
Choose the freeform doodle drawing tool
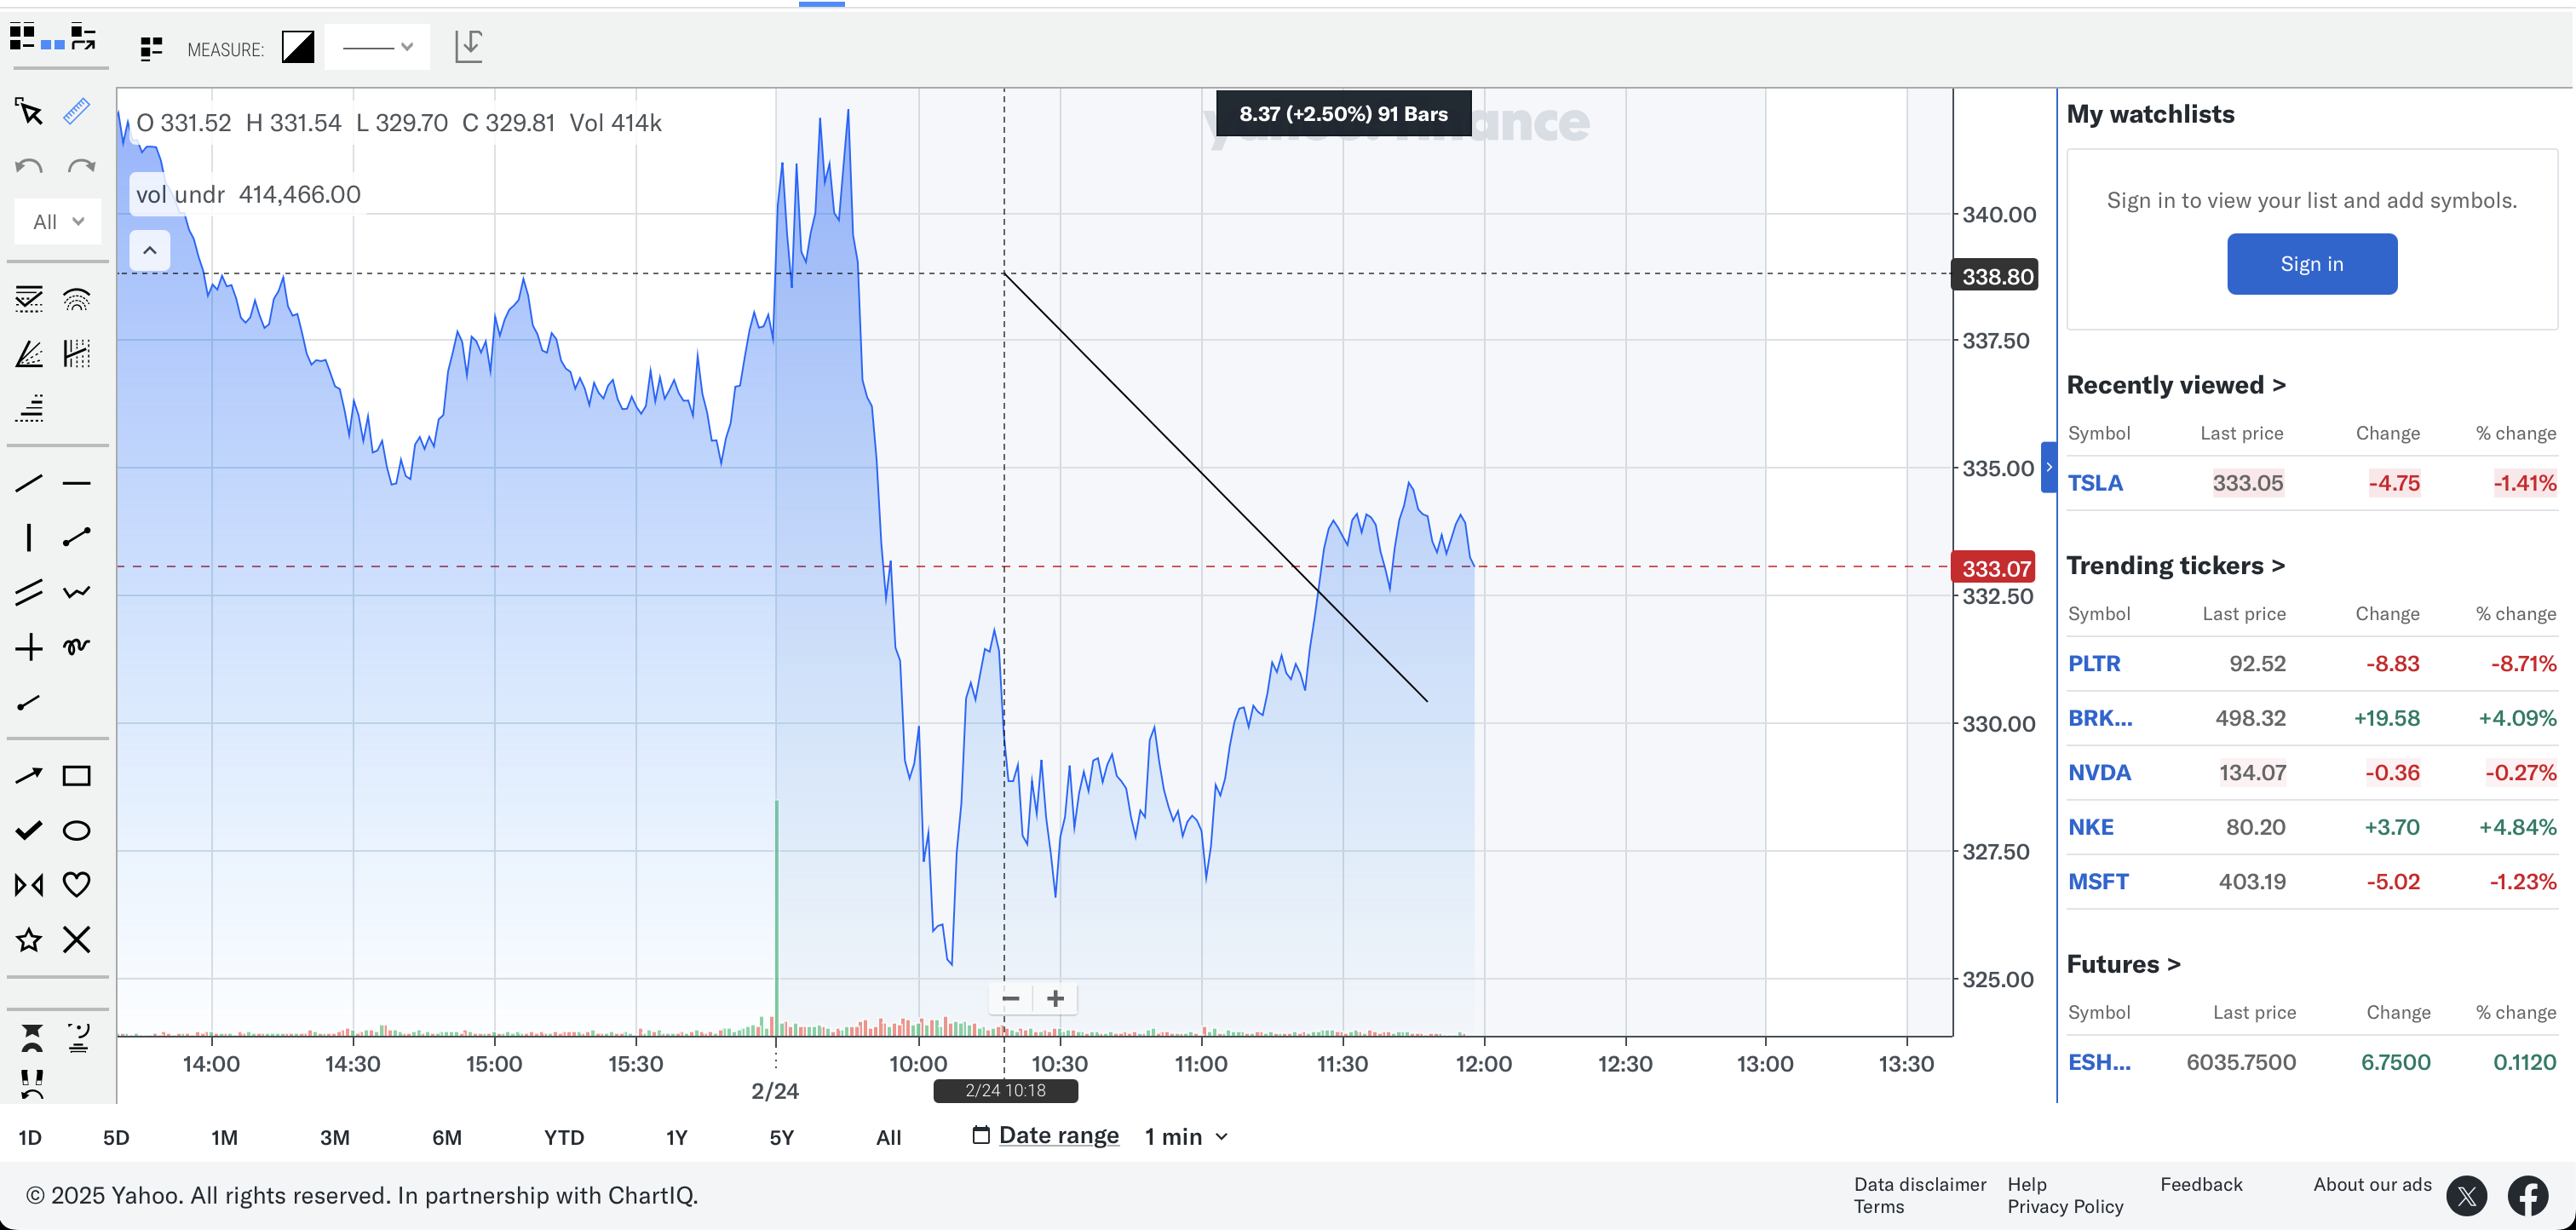point(77,647)
